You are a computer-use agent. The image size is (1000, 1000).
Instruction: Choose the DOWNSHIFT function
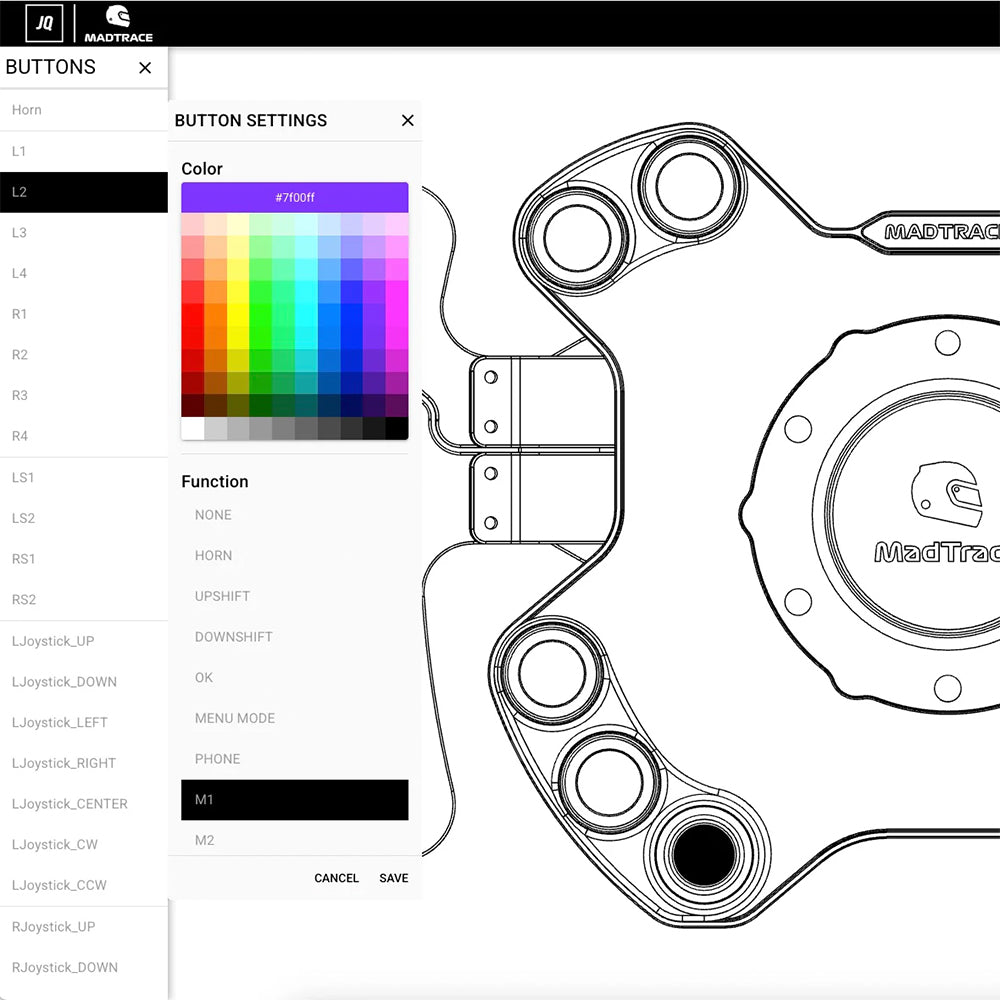(233, 637)
